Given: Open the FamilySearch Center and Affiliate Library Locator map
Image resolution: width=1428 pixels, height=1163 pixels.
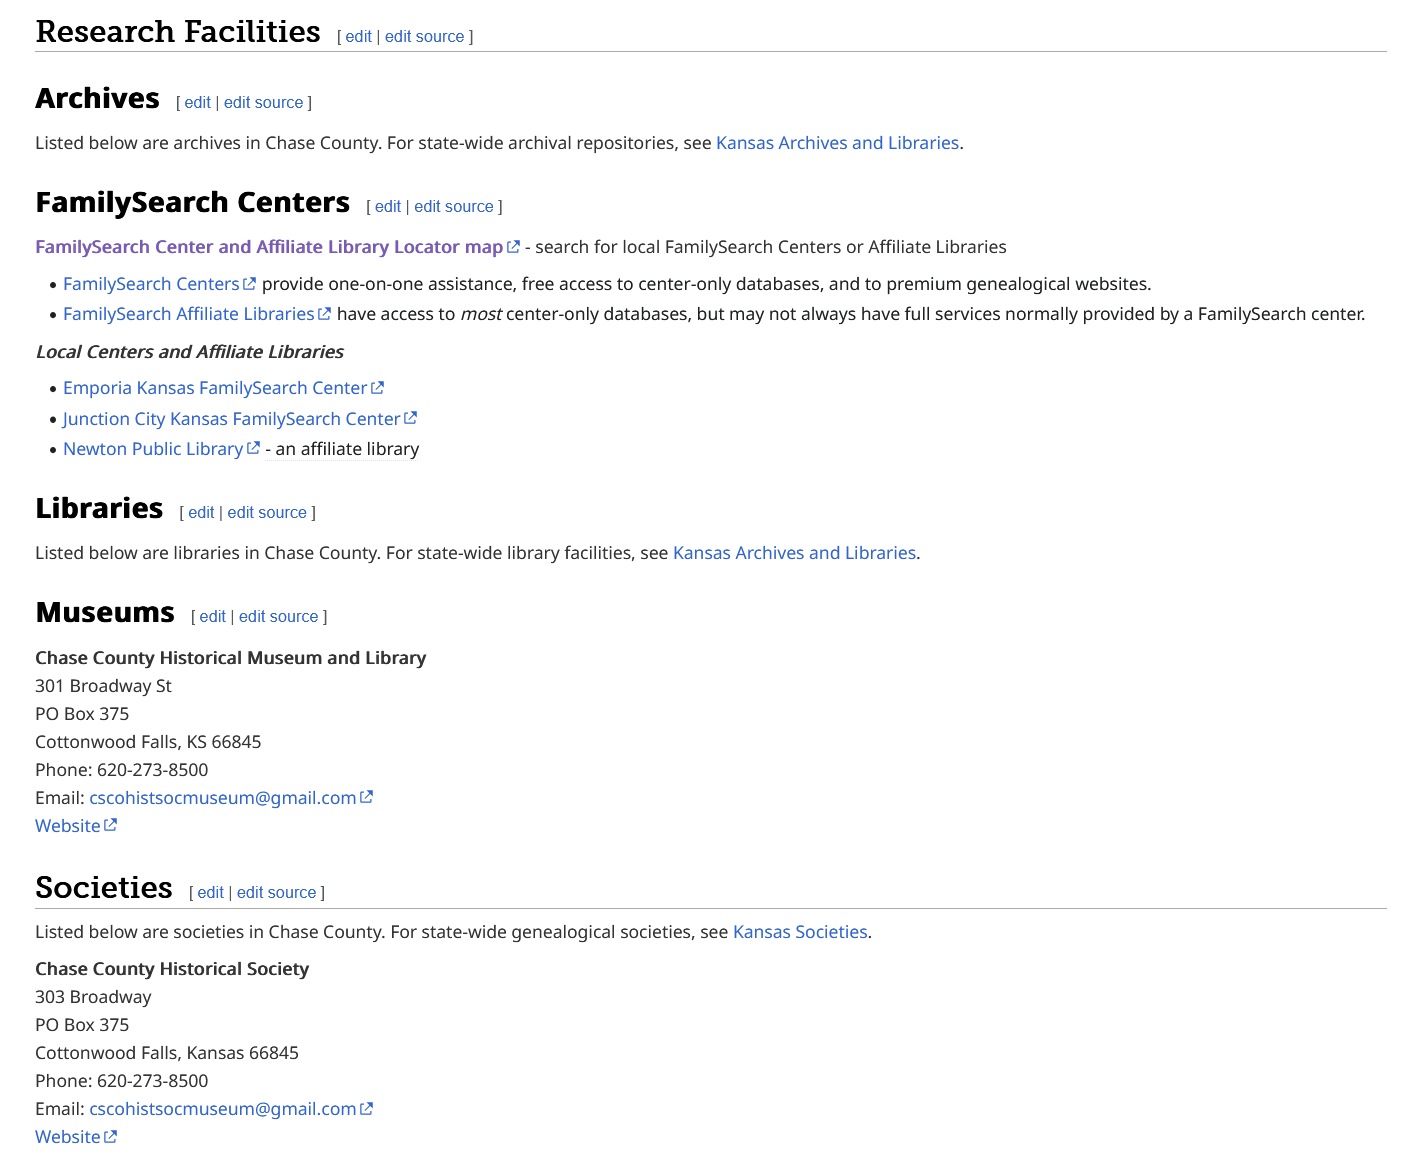Looking at the screenshot, I should 268,246.
